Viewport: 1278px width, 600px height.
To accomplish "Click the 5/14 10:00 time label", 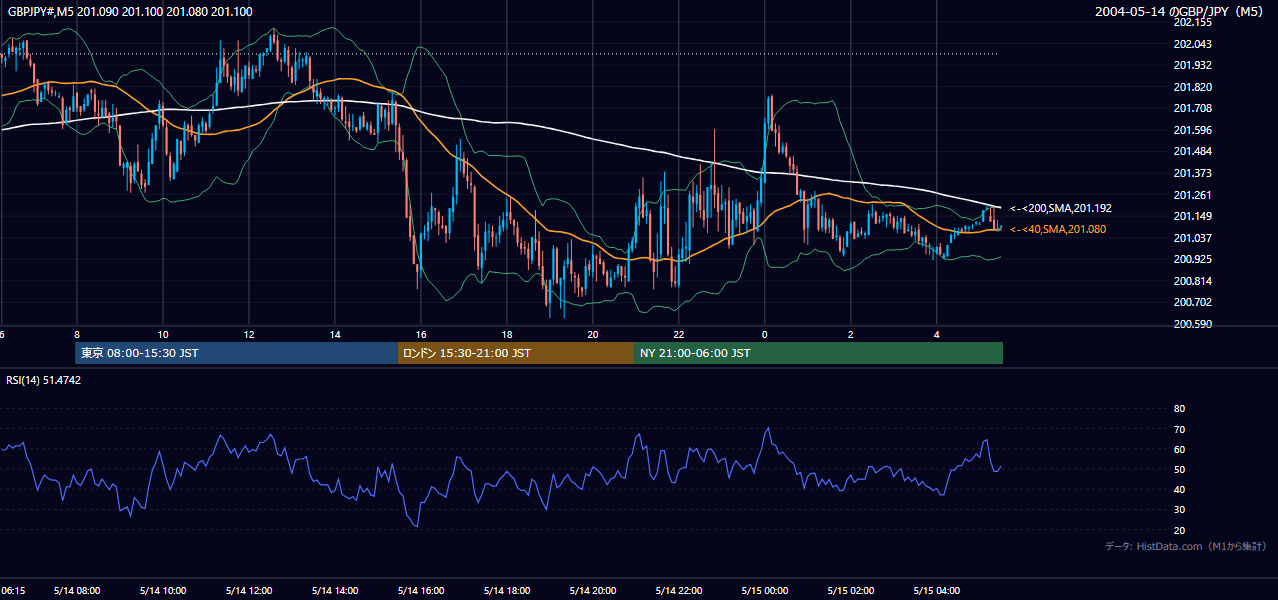I will pos(163,591).
